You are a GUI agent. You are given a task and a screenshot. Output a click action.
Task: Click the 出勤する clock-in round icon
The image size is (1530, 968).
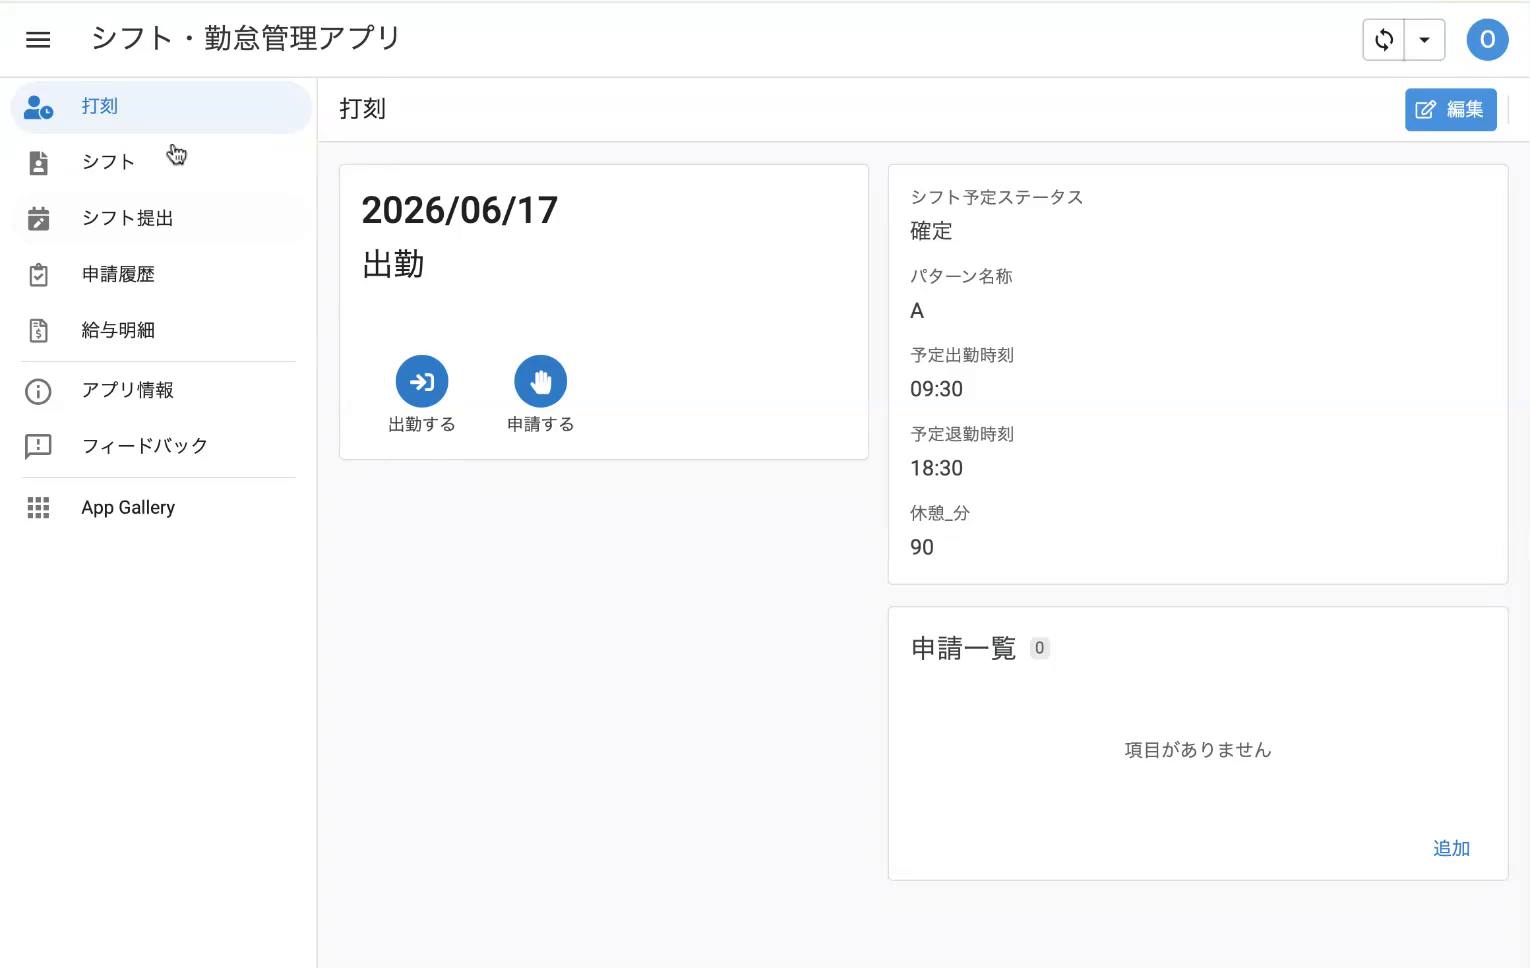coord(422,382)
